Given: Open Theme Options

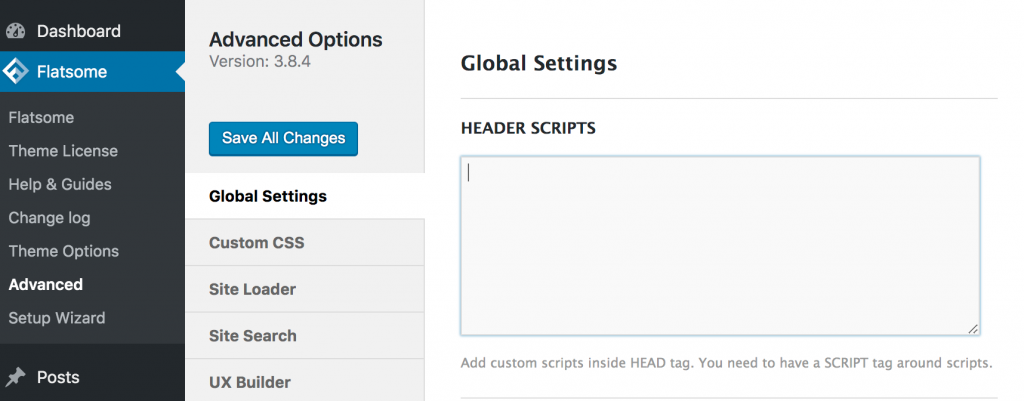Looking at the screenshot, I should tap(64, 251).
